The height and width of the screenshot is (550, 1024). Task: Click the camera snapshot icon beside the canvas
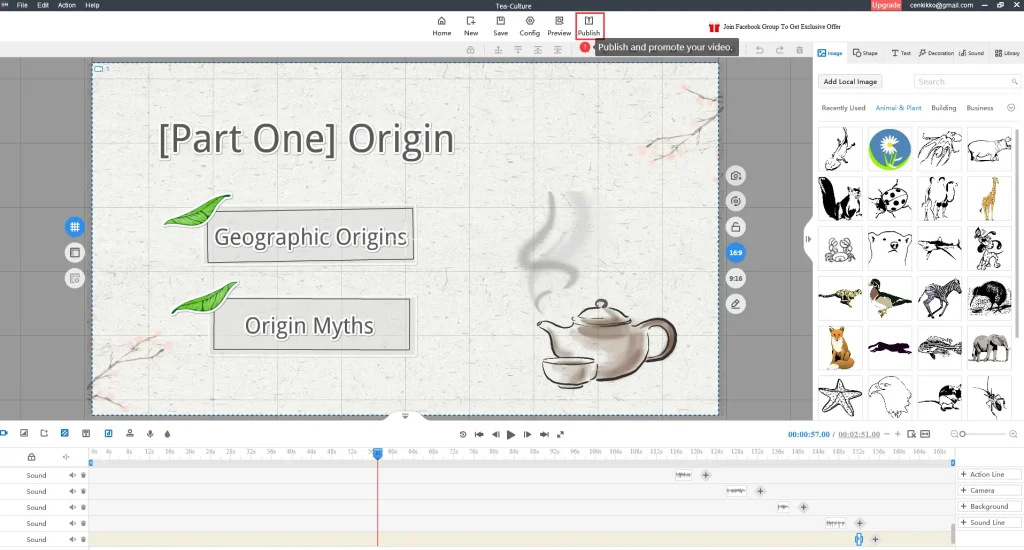736,176
